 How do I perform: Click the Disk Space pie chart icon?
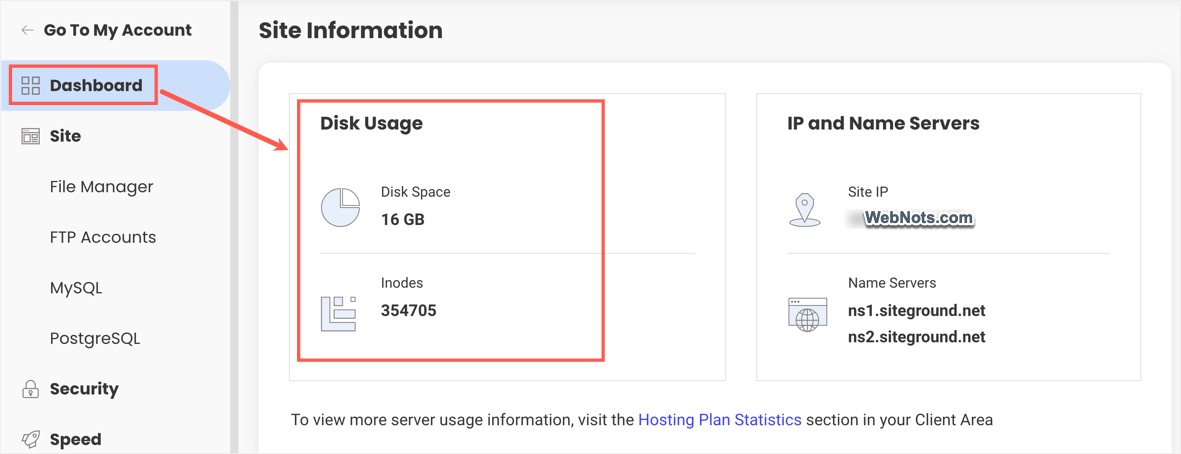[x=340, y=206]
